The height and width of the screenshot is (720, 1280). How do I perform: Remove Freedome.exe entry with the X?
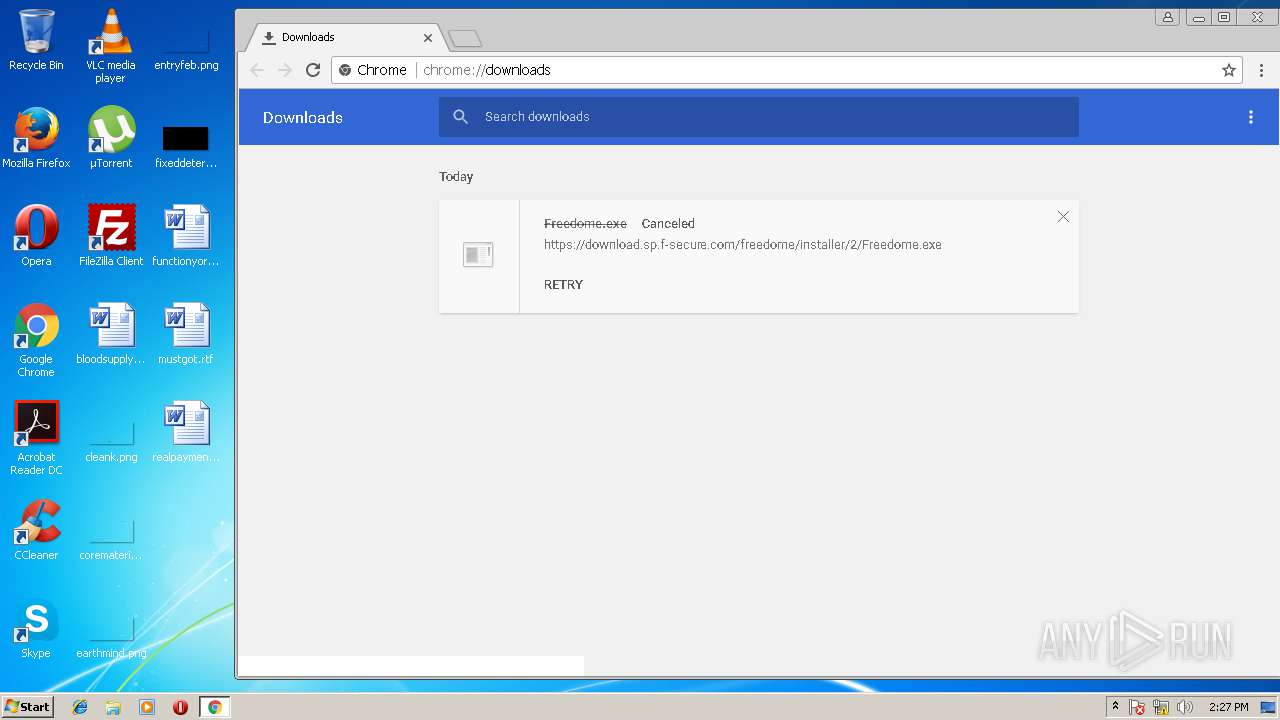1063,217
